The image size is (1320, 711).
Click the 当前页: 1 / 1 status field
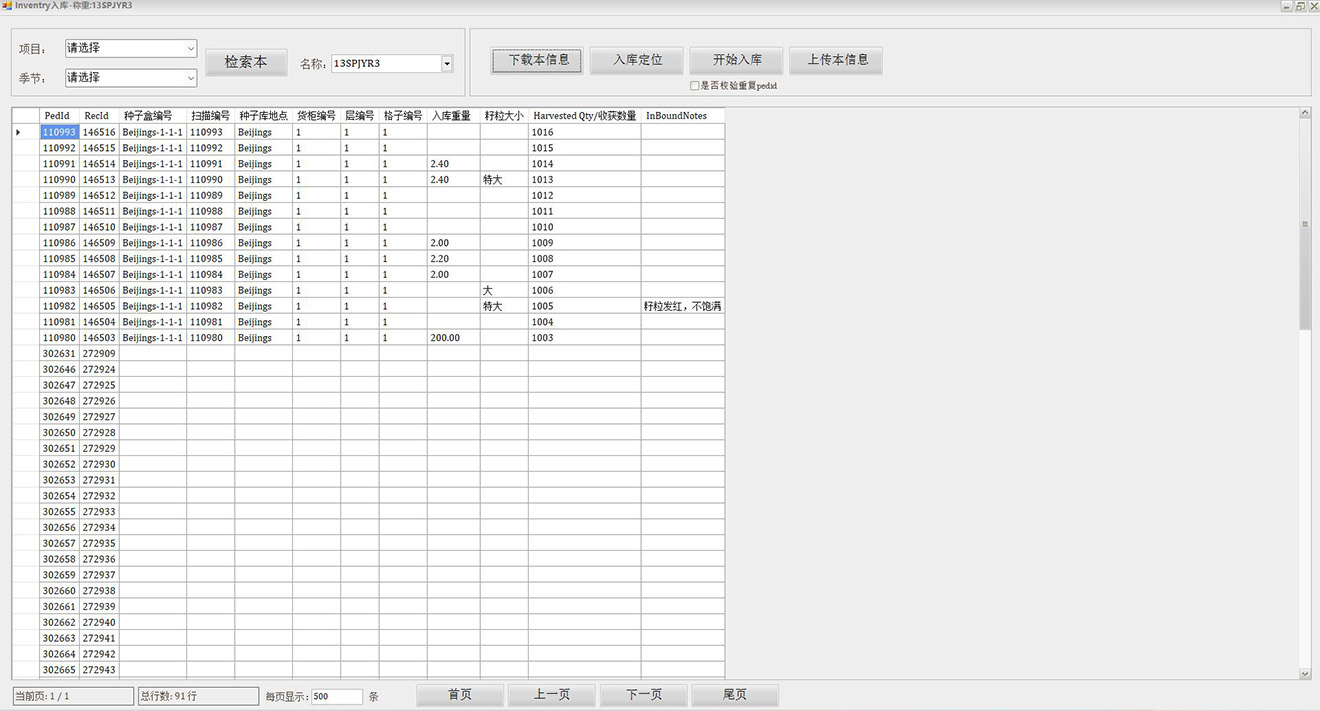(x=73, y=696)
